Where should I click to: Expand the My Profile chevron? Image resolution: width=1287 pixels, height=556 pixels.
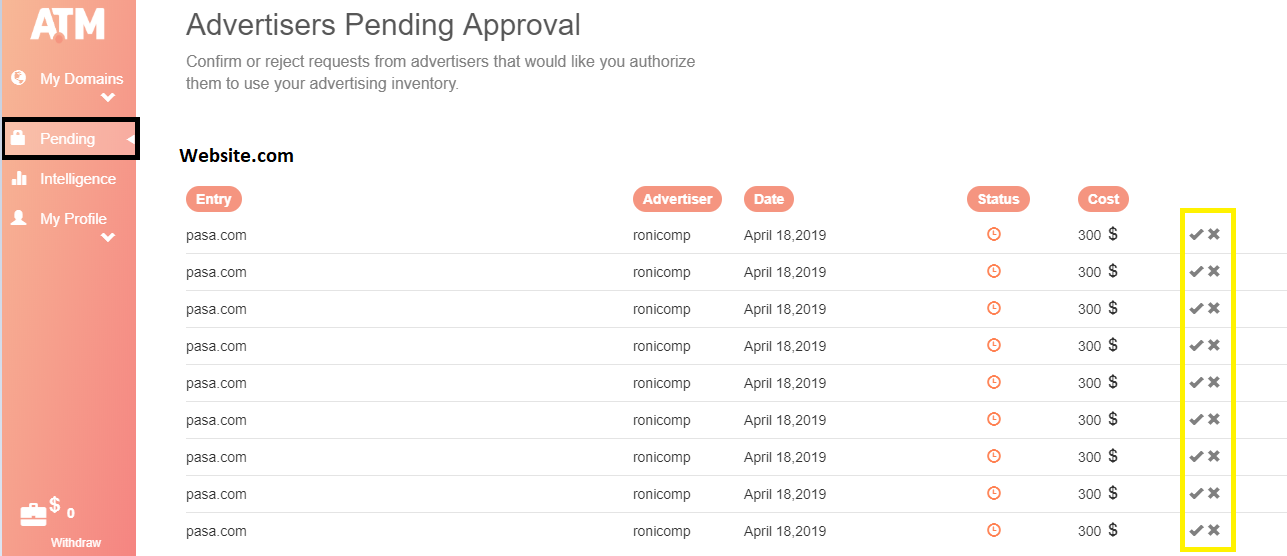click(x=108, y=238)
